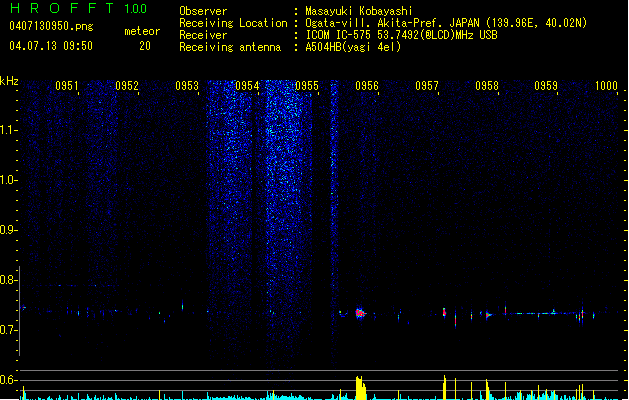The height and width of the screenshot is (400, 629).
Task: Click the meteor label
Action: 142,31
